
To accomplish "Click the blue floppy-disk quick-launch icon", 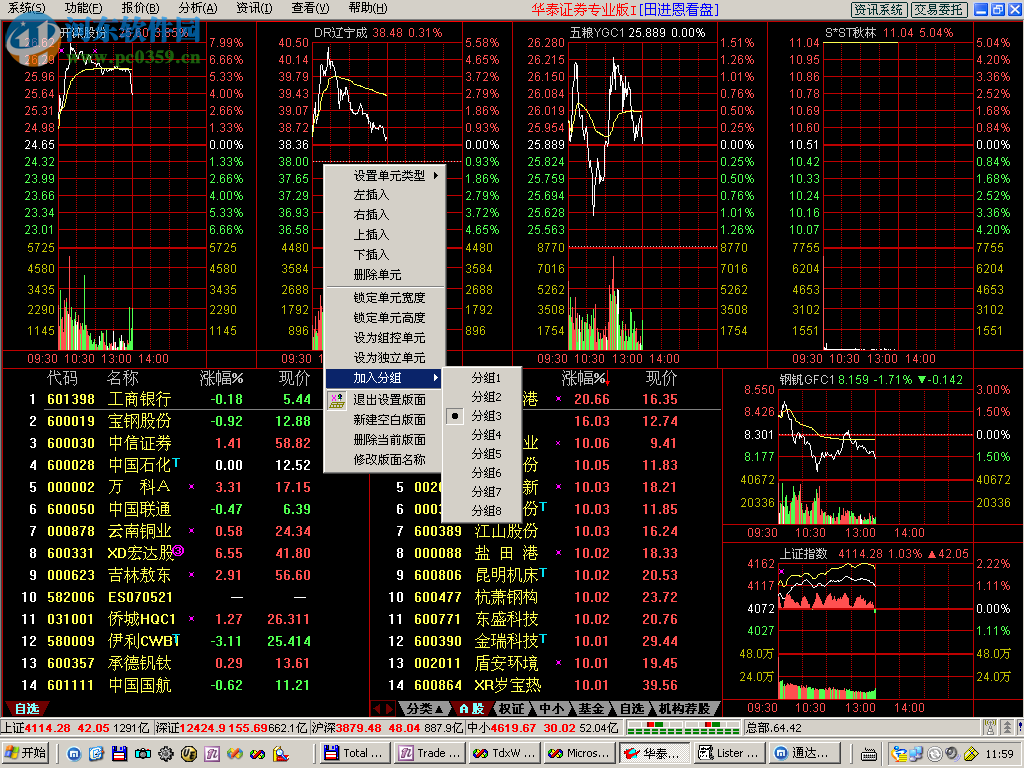I will [x=120, y=754].
